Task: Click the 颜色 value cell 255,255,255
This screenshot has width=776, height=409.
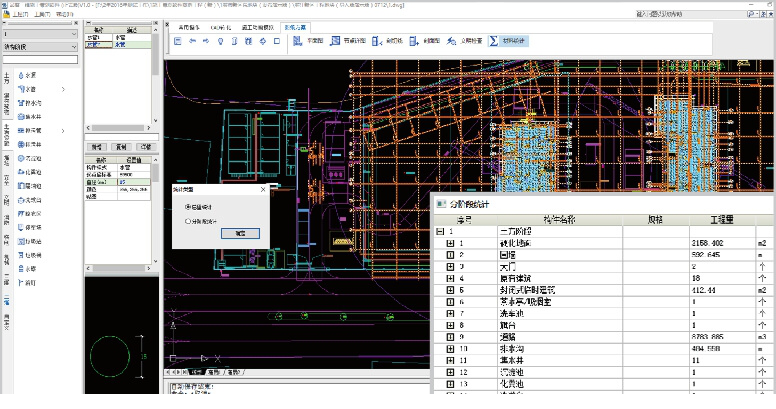Action: pyautogui.click(x=134, y=189)
